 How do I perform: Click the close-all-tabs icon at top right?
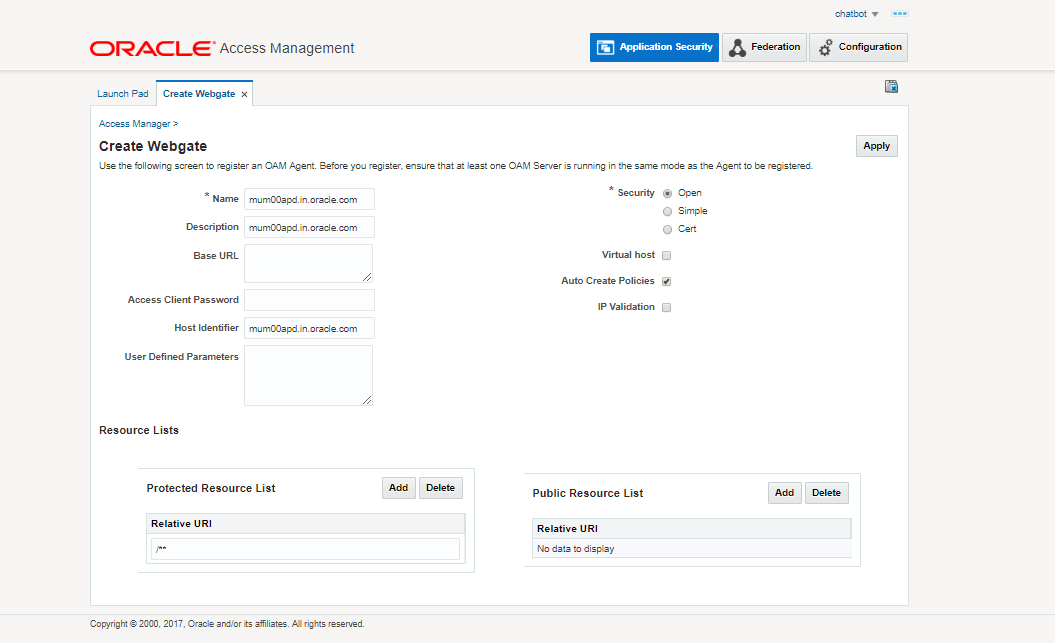(x=892, y=86)
